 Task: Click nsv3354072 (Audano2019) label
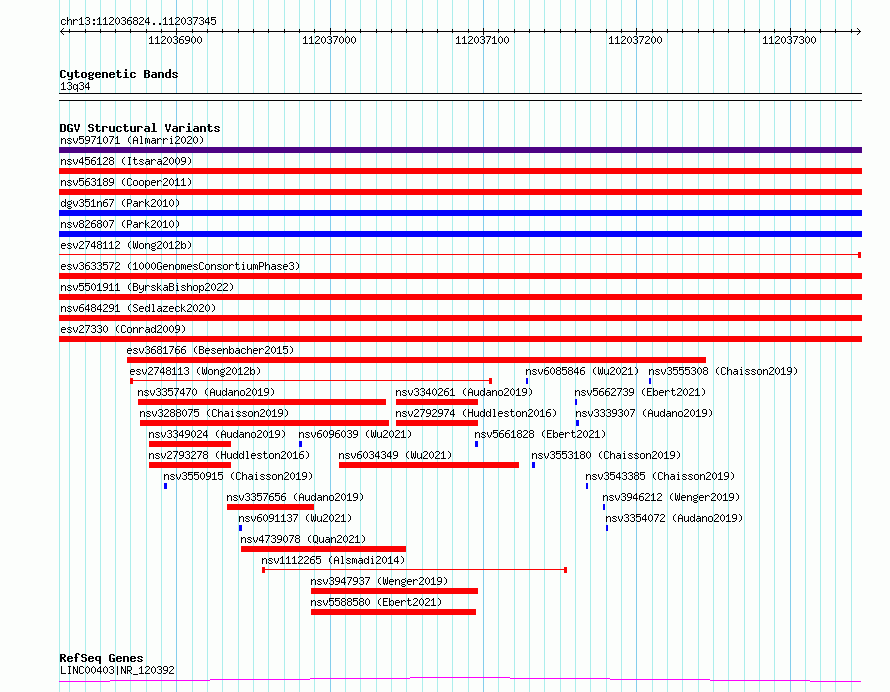click(674, 518)
